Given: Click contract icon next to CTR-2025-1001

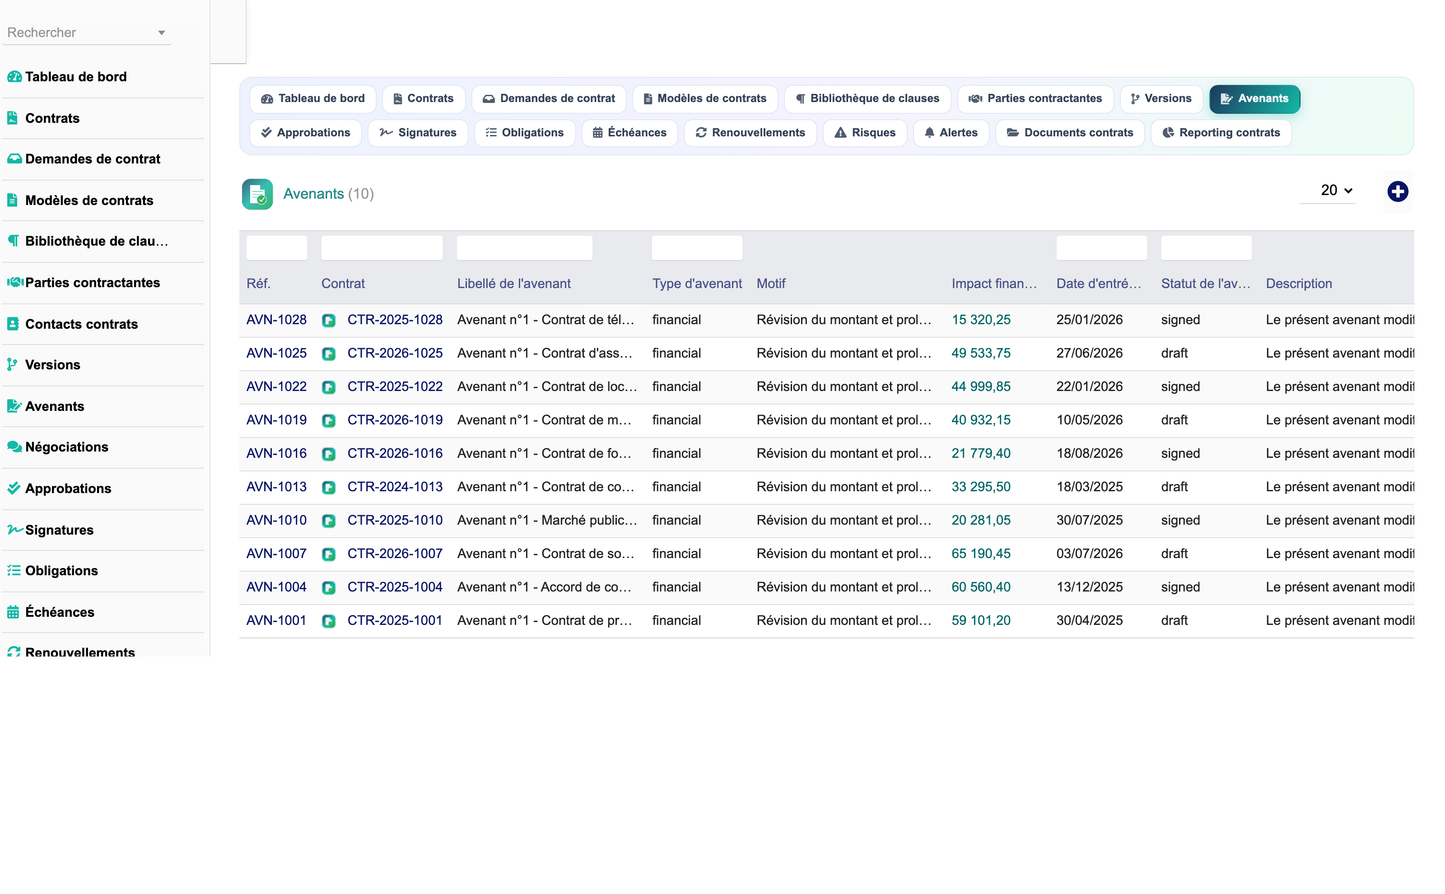Looking at the screenshot, I should point(329,621).
